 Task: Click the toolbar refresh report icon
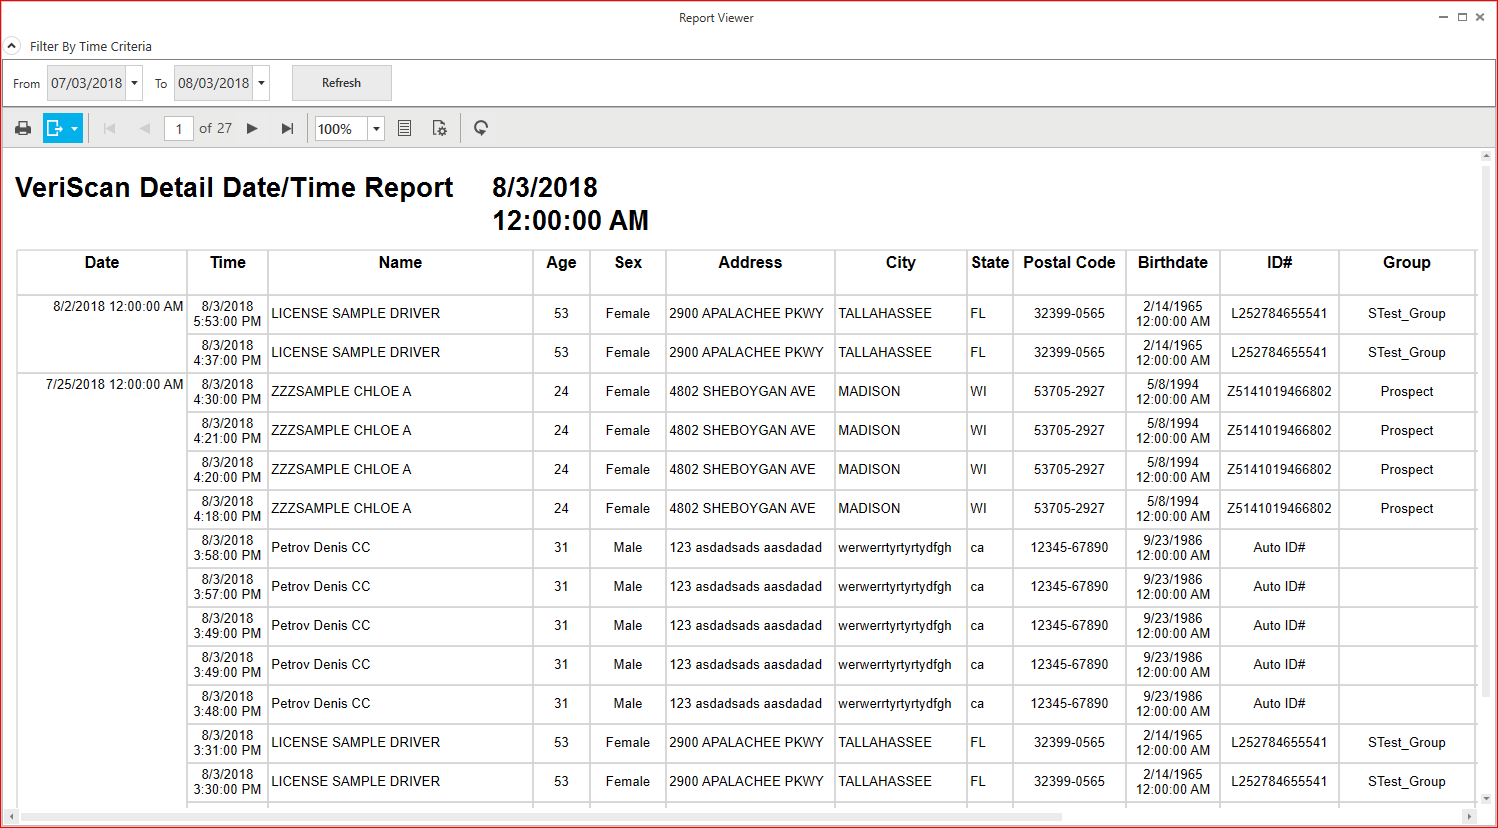[x=481, y=128]
